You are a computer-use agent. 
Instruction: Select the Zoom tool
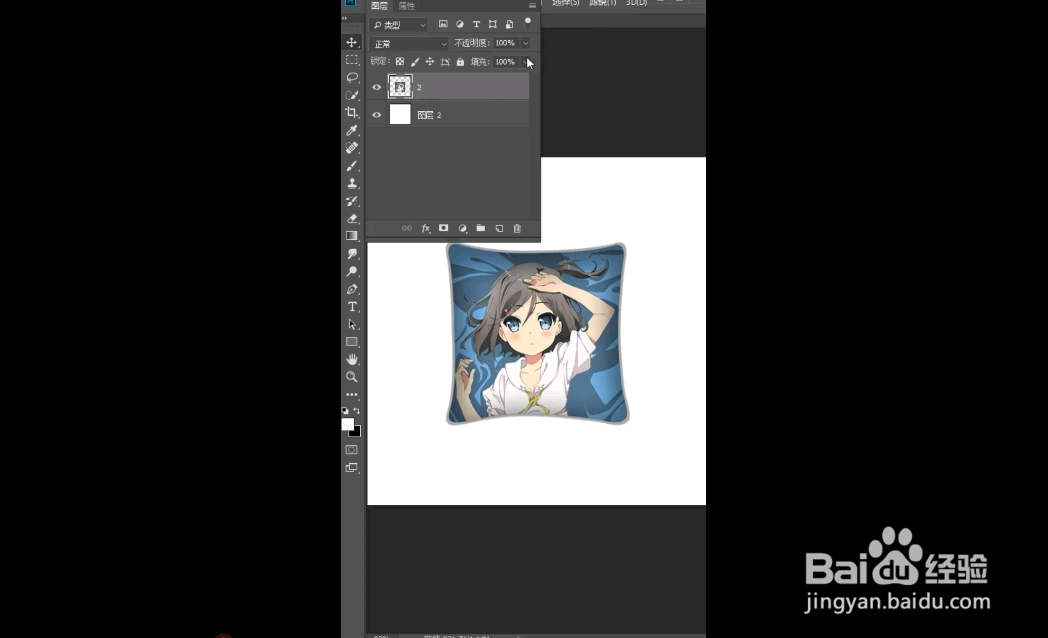click(352, 377)
